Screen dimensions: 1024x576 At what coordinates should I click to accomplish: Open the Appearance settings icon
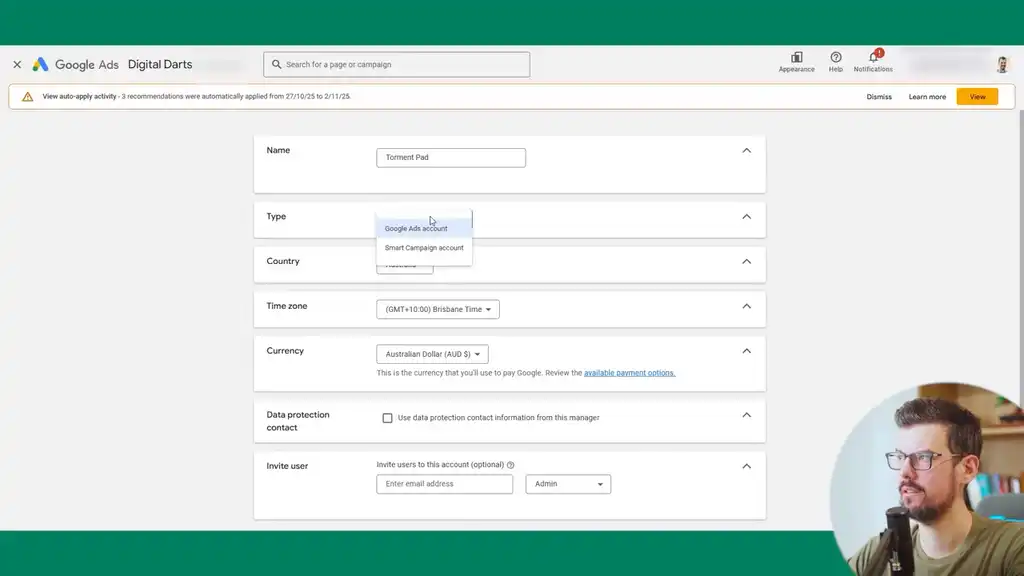point(795,60)
